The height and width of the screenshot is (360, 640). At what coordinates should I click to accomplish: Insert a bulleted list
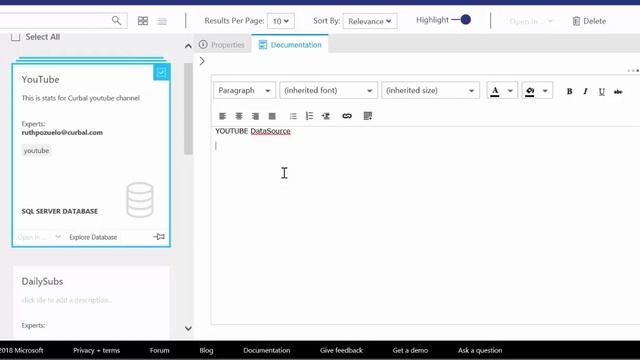click(x=293, y=116)
